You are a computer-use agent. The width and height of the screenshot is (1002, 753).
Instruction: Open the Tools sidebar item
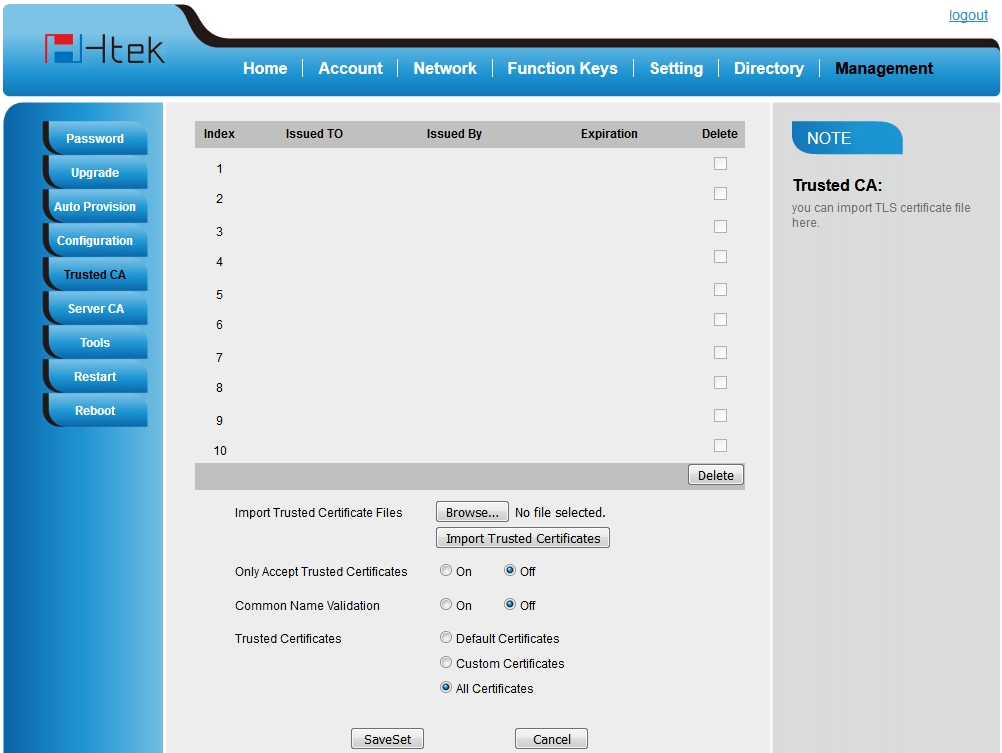click(x=95, y=343)
